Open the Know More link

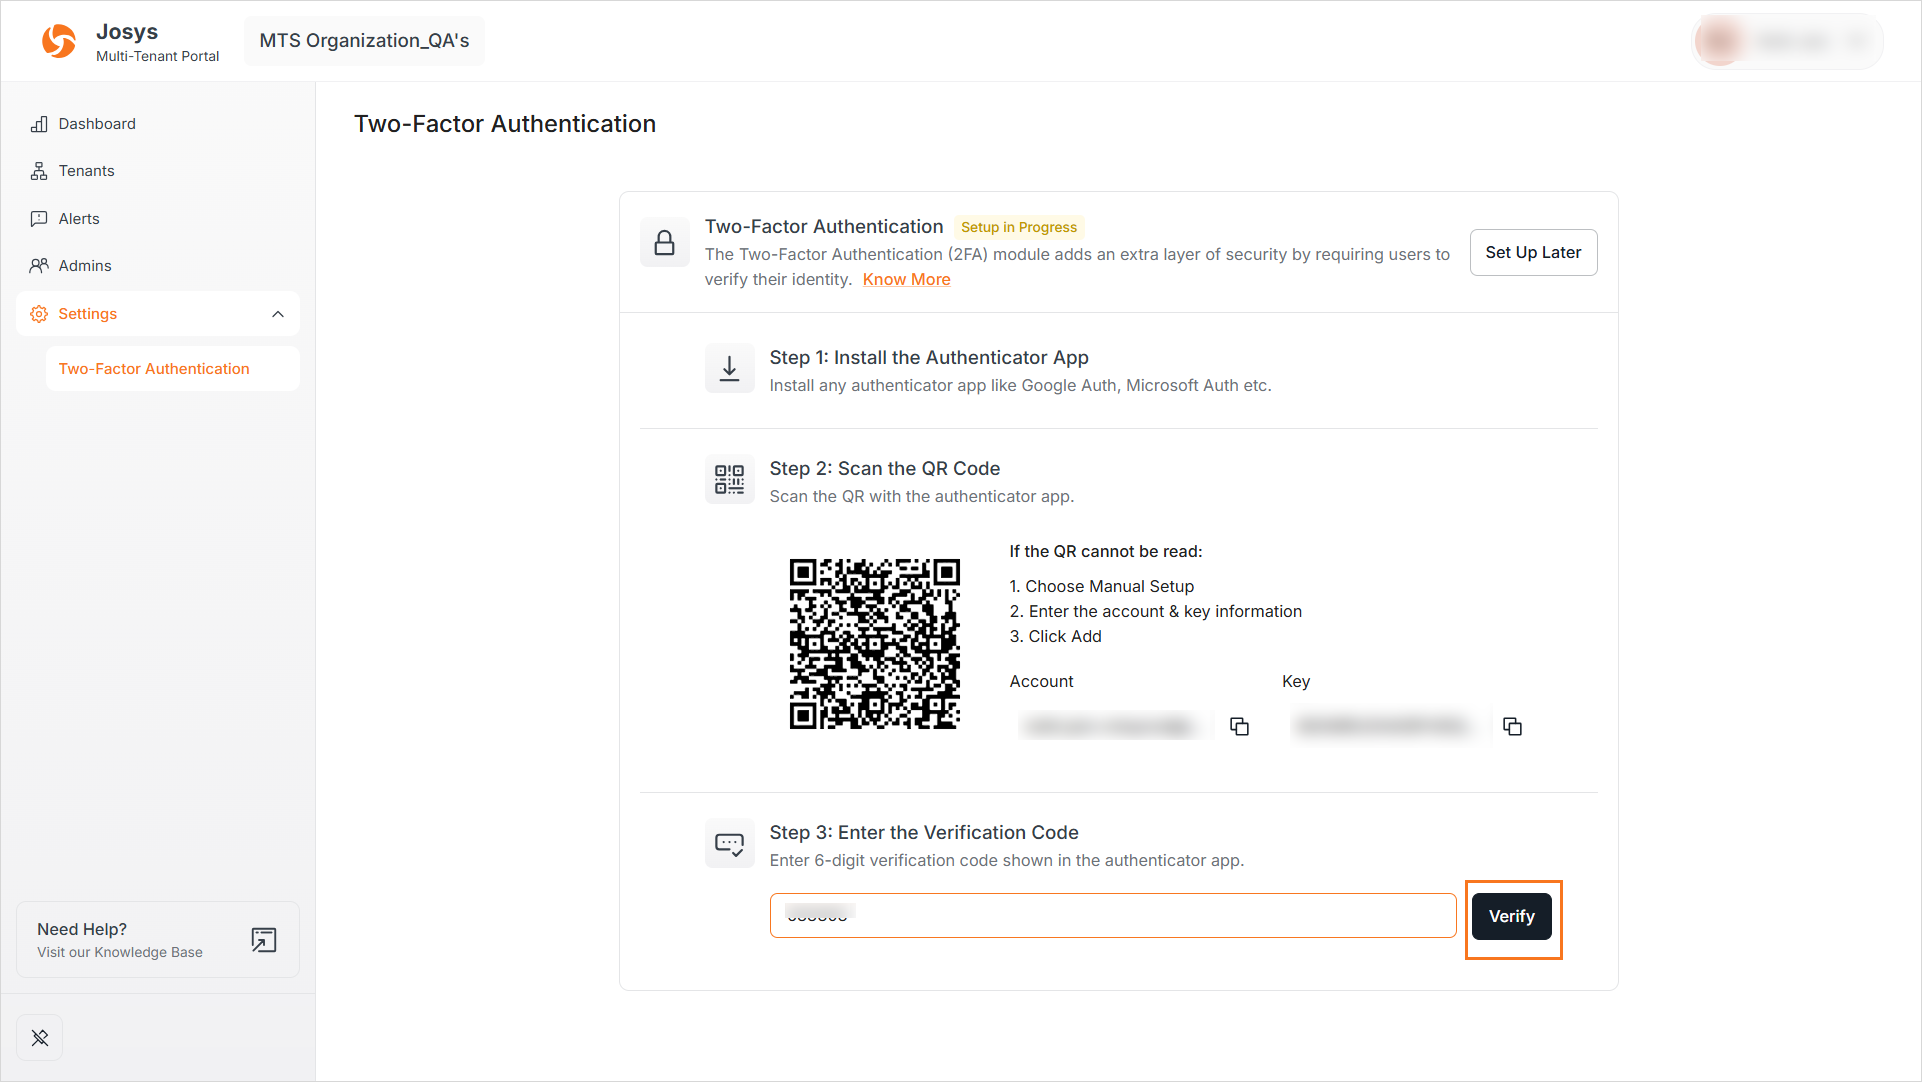906,280
